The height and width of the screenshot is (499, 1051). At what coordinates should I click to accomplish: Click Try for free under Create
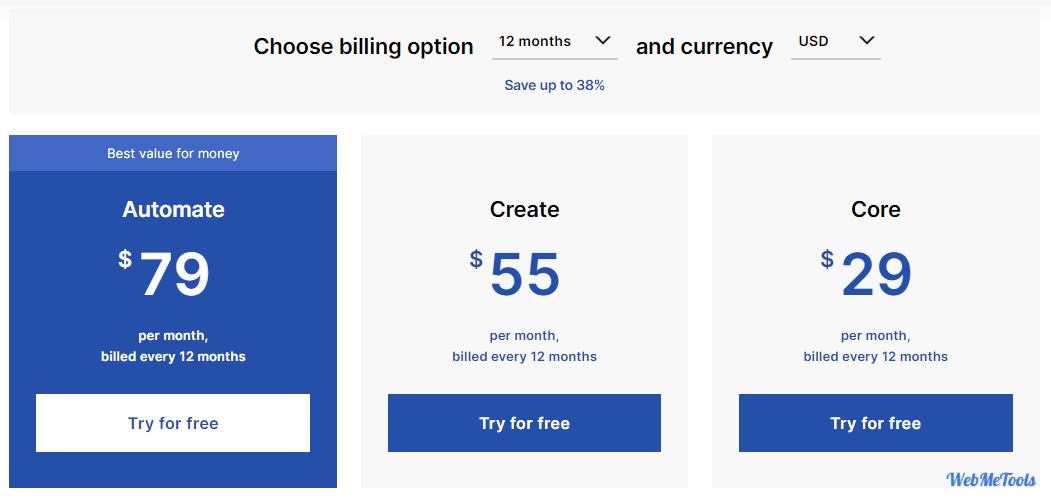tap(524, 423)
